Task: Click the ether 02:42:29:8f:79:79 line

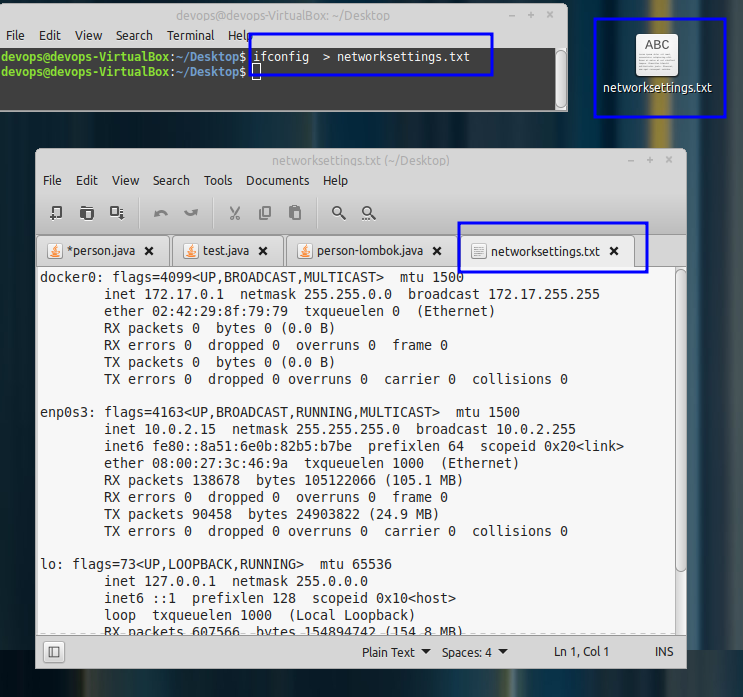Action: 299,311
